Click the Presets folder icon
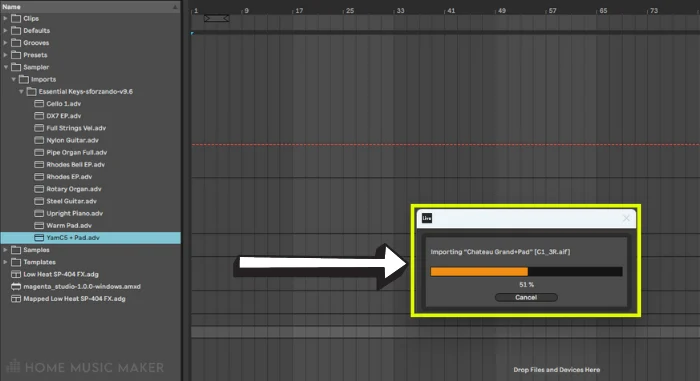Image resolution: width=700 pixels, height=381 pixels. (x=16, y=55)
